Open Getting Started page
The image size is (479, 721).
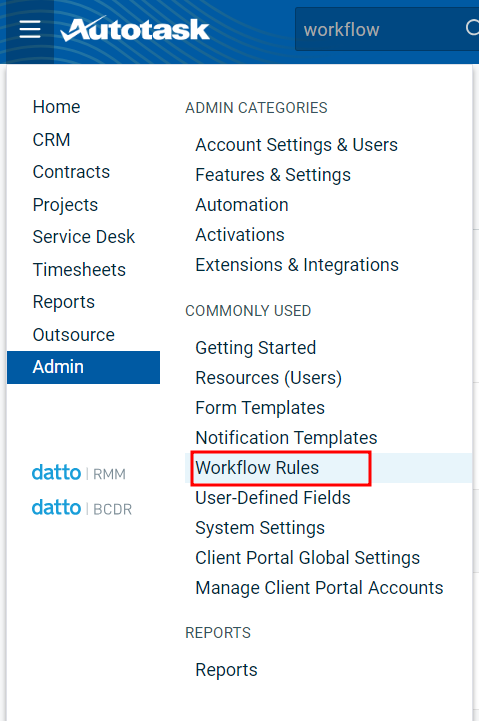tap(256, 348)
